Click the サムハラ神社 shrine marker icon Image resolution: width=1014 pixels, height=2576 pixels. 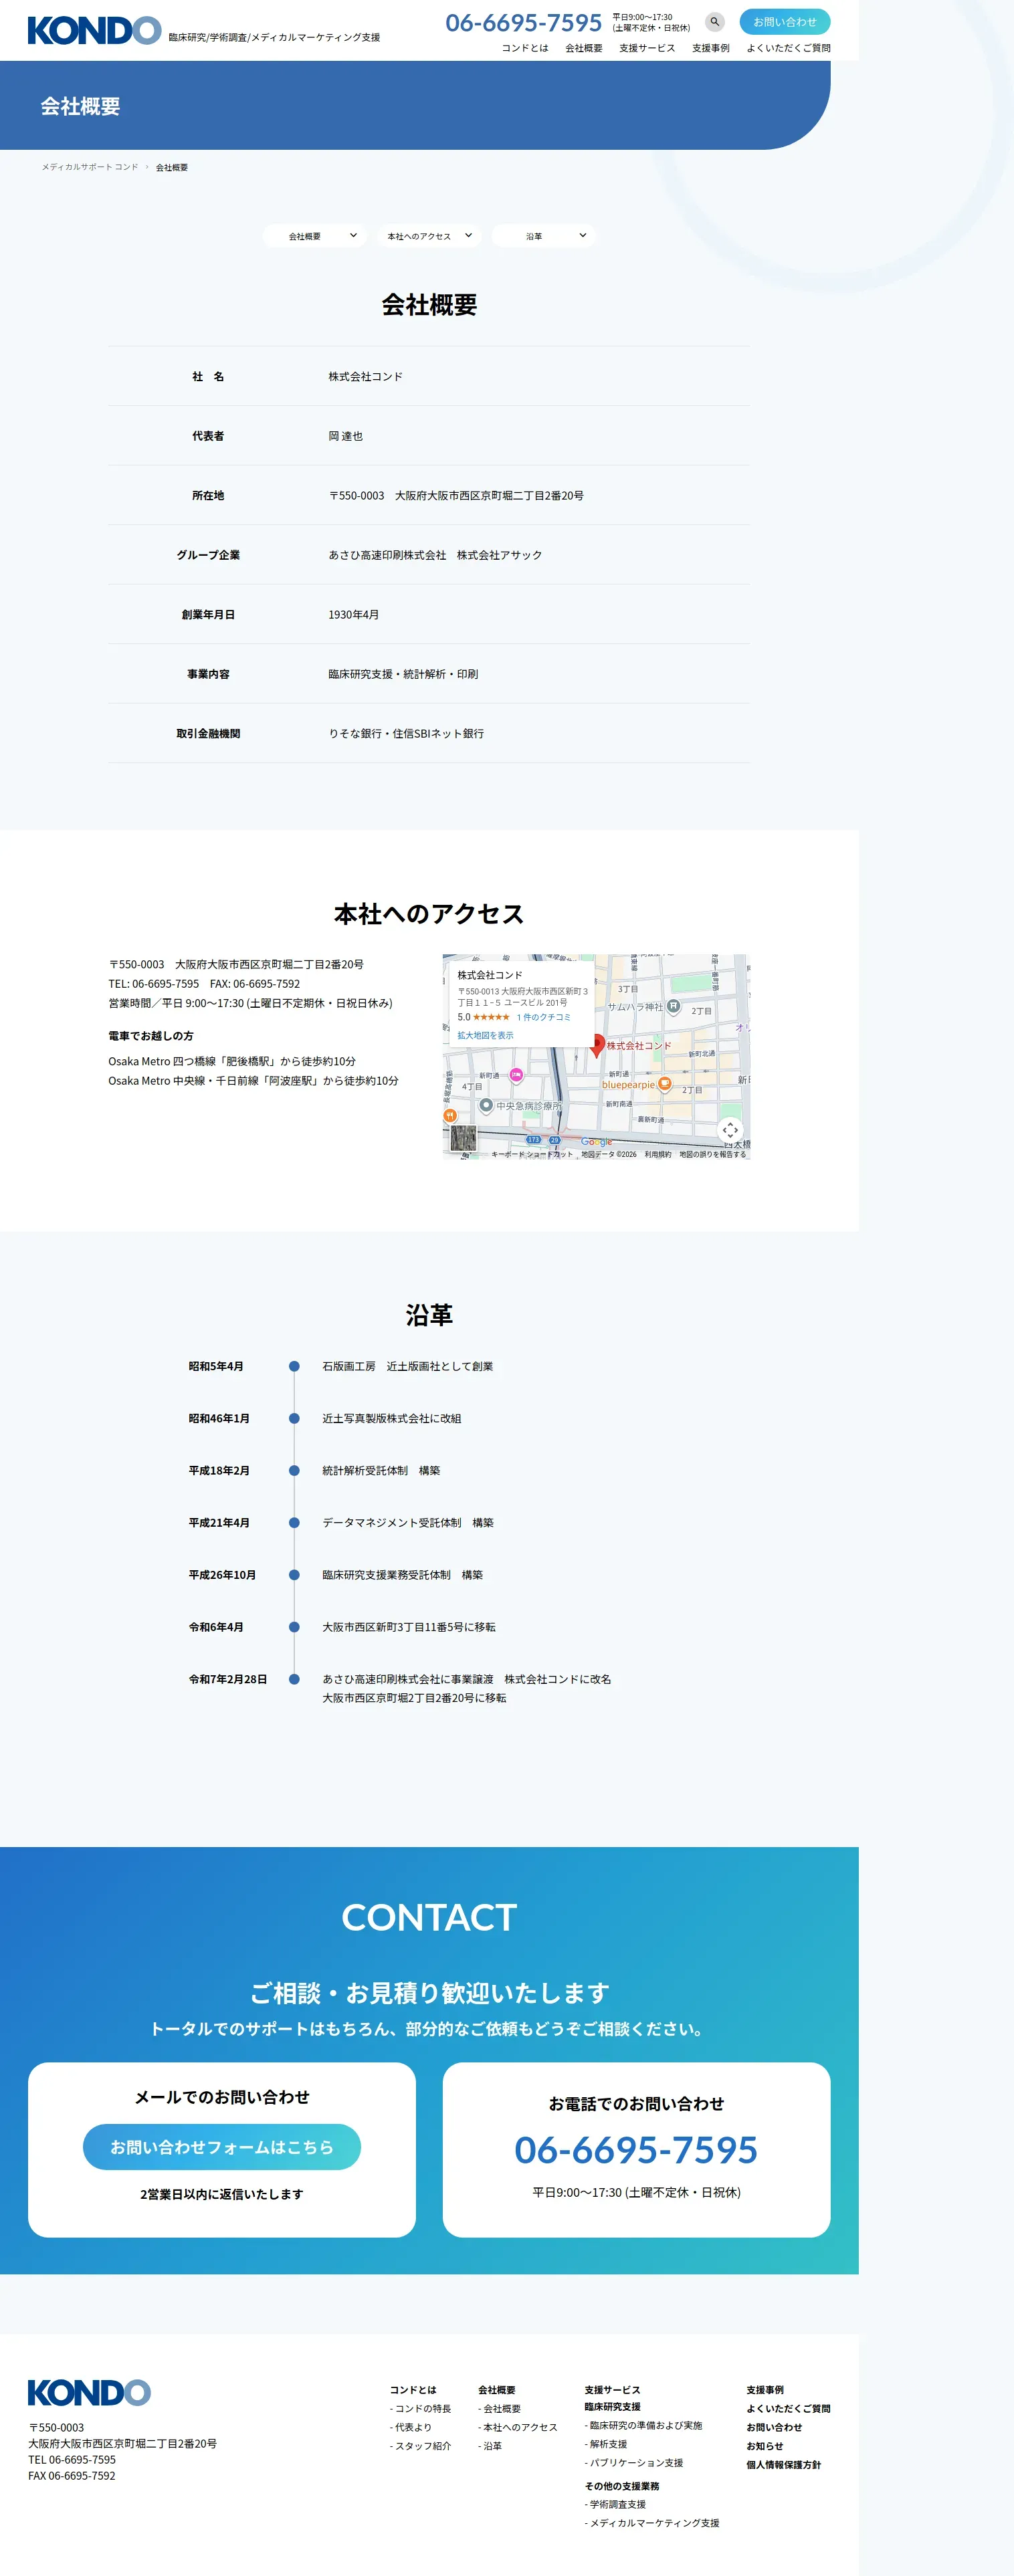pyautogui.click(x=673, y=1006)
